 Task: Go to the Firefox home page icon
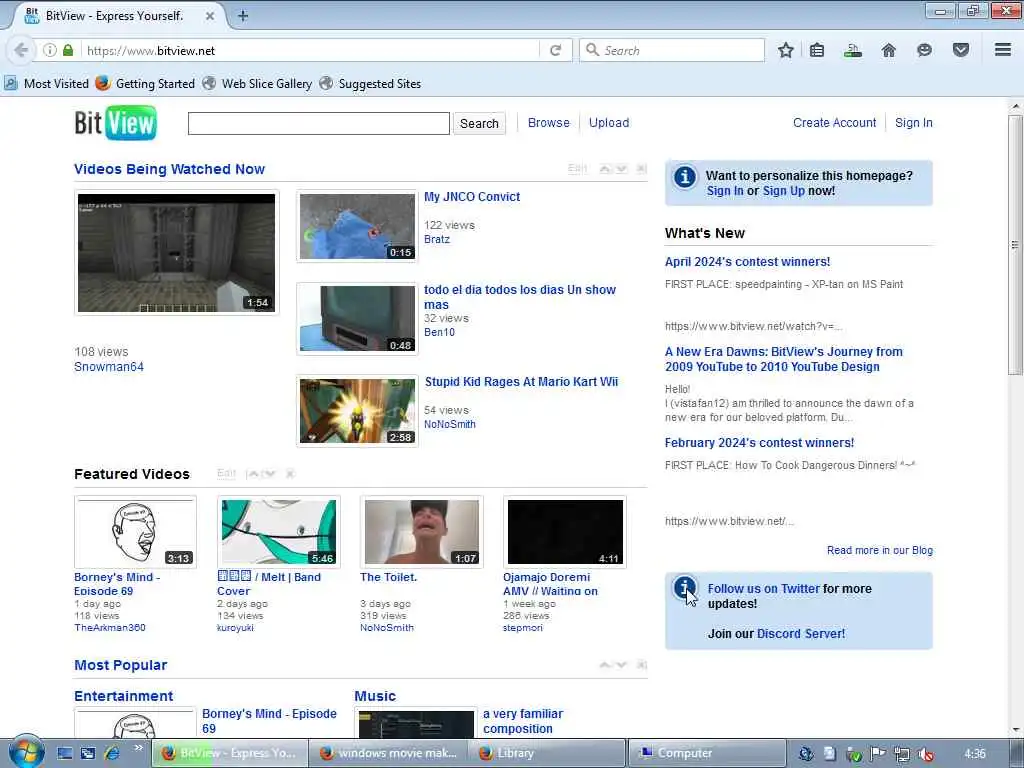(888, 50)
